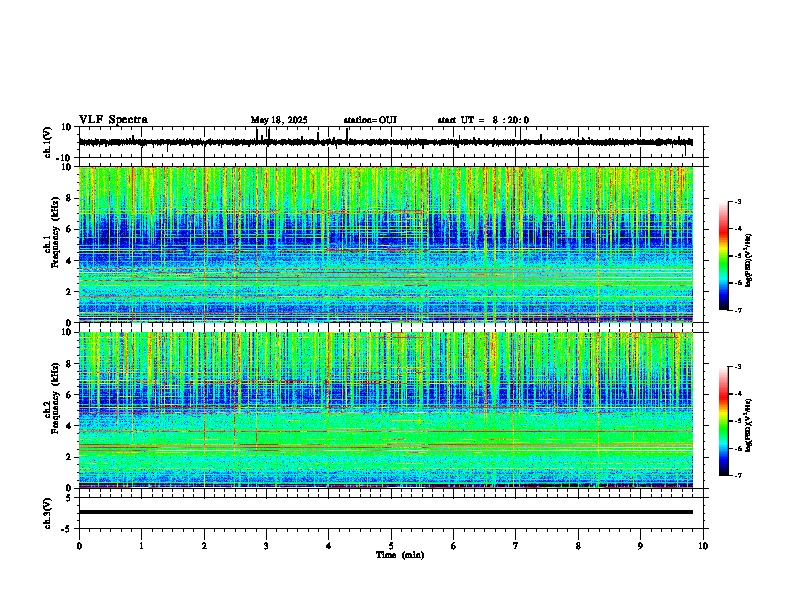The height and width of the screenshot is (612, 792).
Task: Click the date "May 18, 2025"
Action: pyautogui.click(x=279, y=120)
